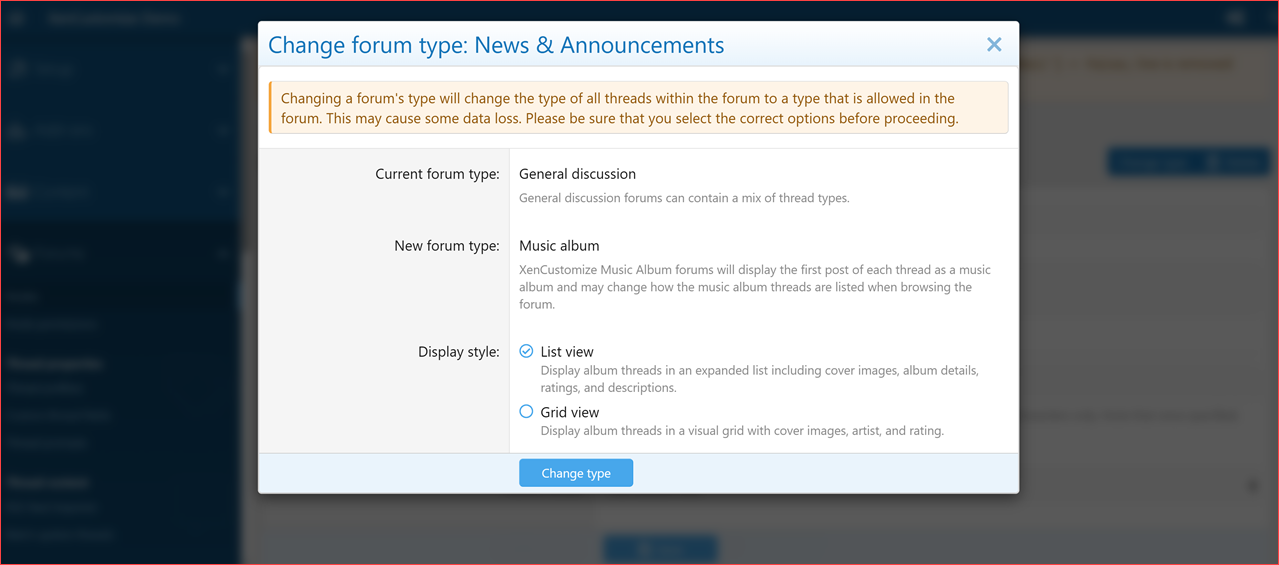The image size is (1279, 565).
Task: Select the Grid view radio option
Action: [x=527, y=412]
